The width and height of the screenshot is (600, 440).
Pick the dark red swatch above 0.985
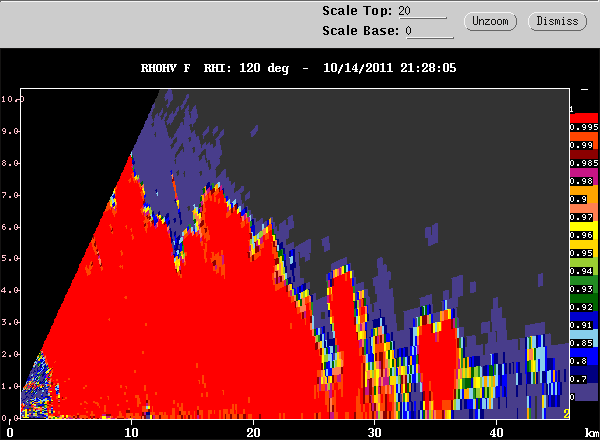coord(584,154)
